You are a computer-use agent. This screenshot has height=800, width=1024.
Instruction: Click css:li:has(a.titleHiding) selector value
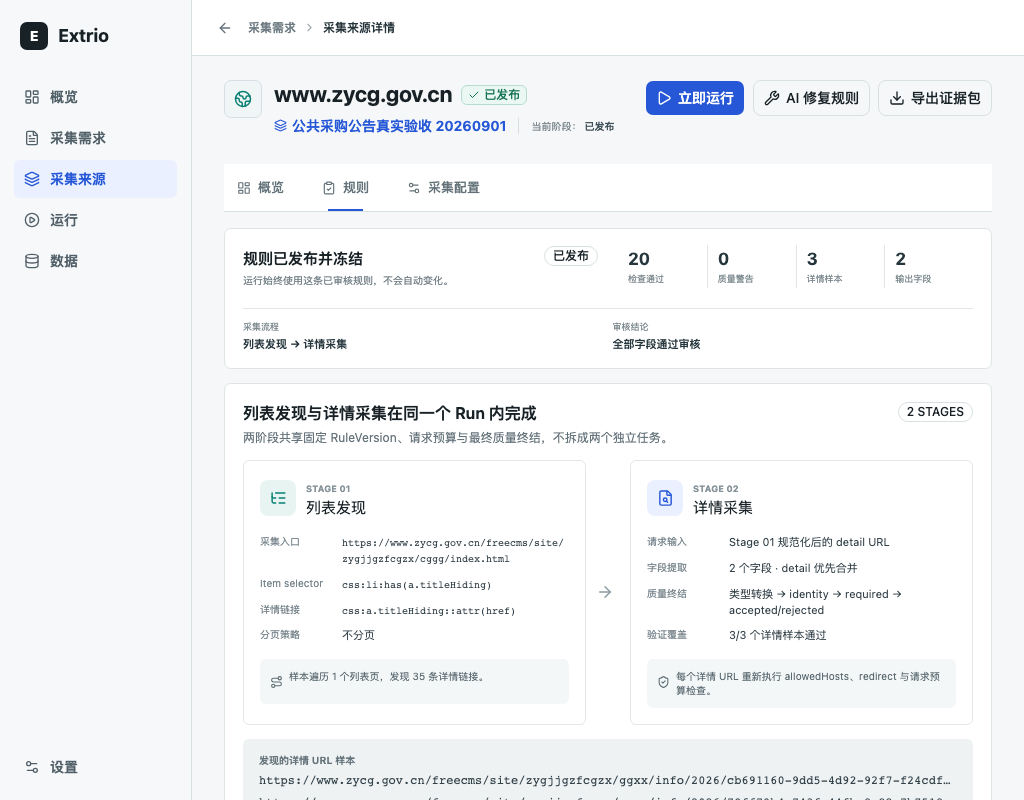(x=417, y=585)
